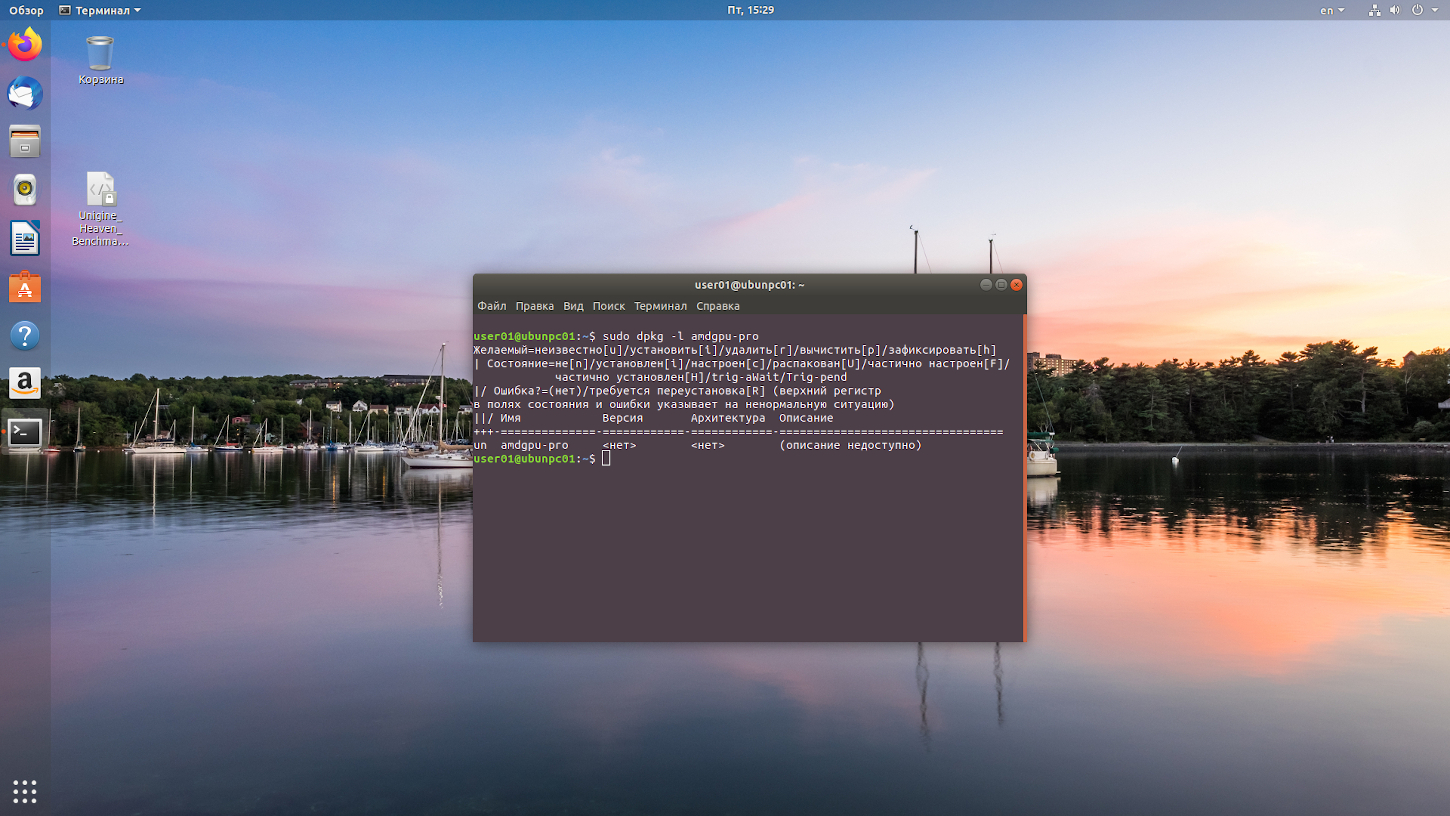Select the Terminal icon in dock
This screenshot has width=1450, height=816.
(x=25, y=432)
